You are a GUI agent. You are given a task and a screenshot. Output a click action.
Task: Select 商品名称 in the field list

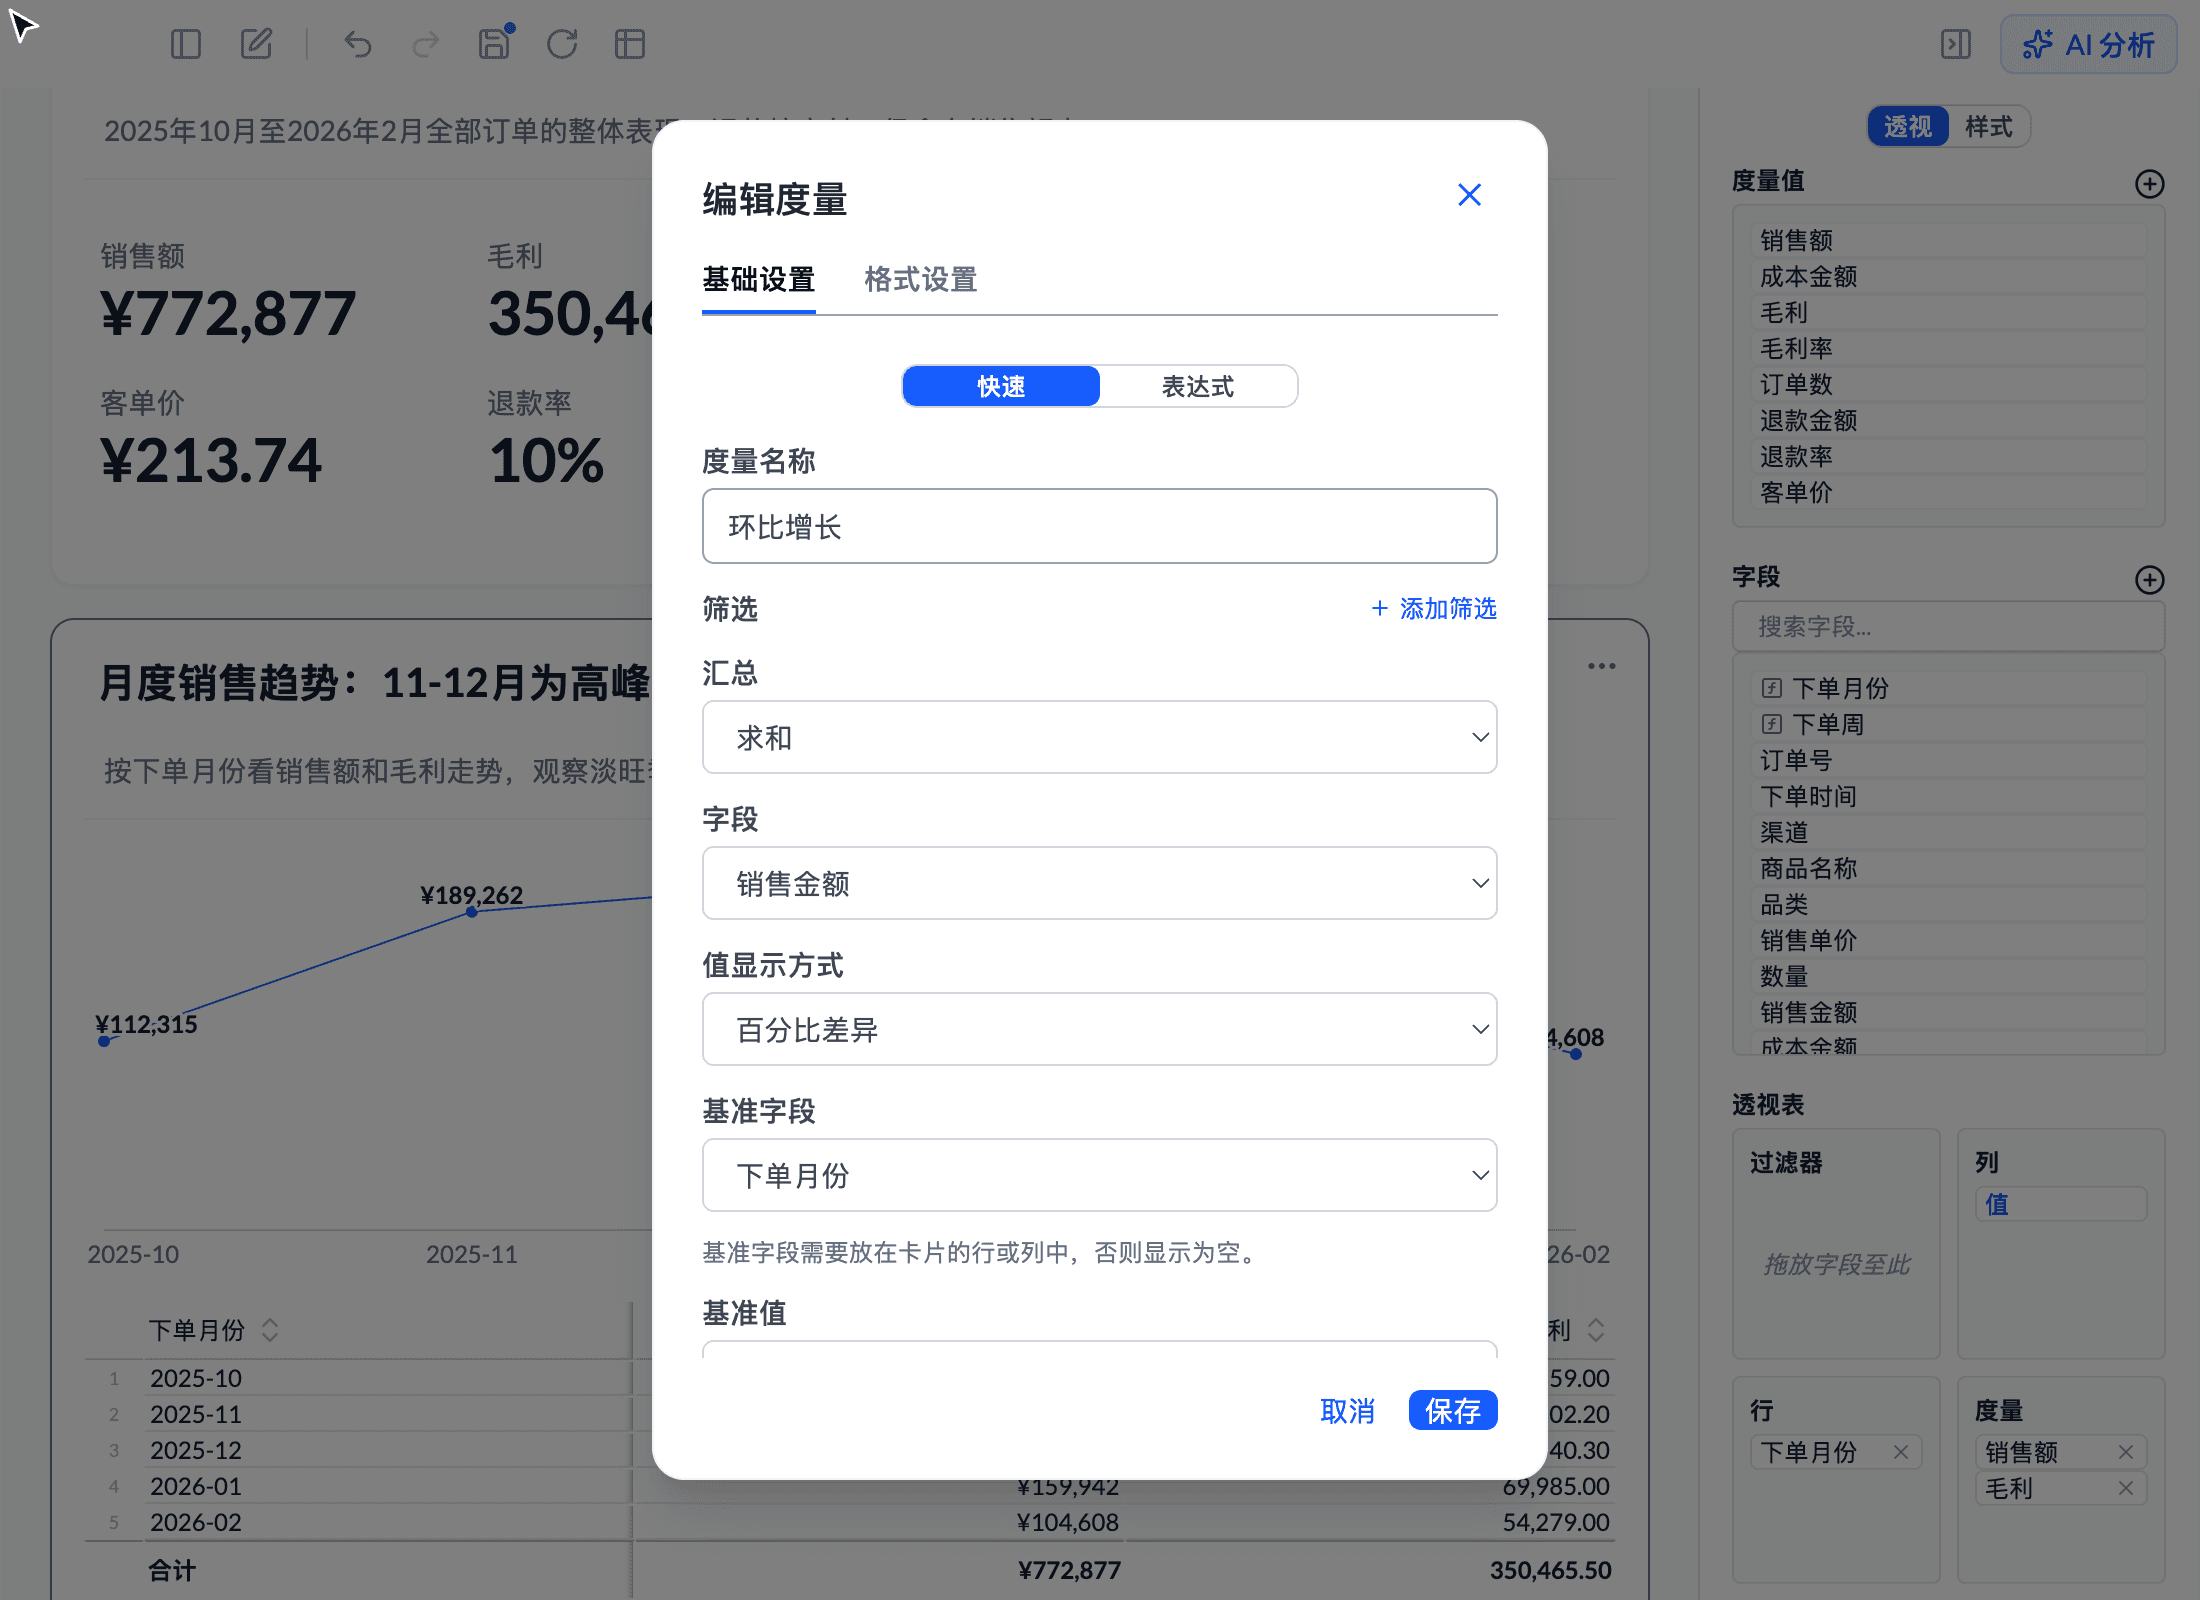(1948, 869)
